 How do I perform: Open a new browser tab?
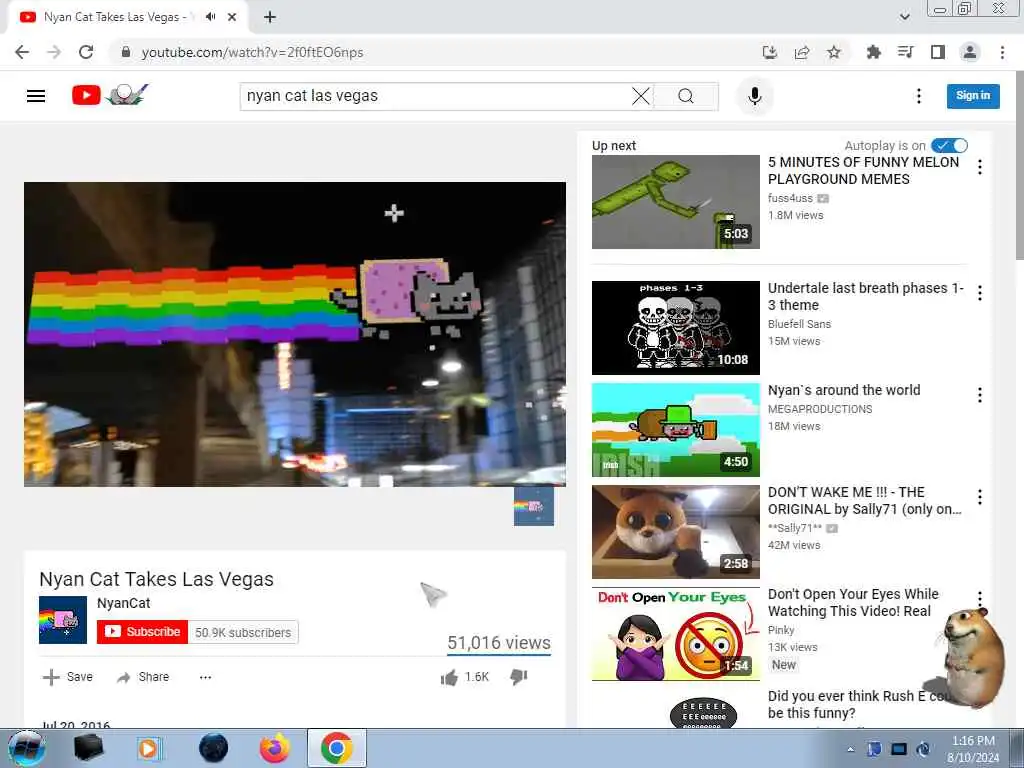click(x=270, y=17)
